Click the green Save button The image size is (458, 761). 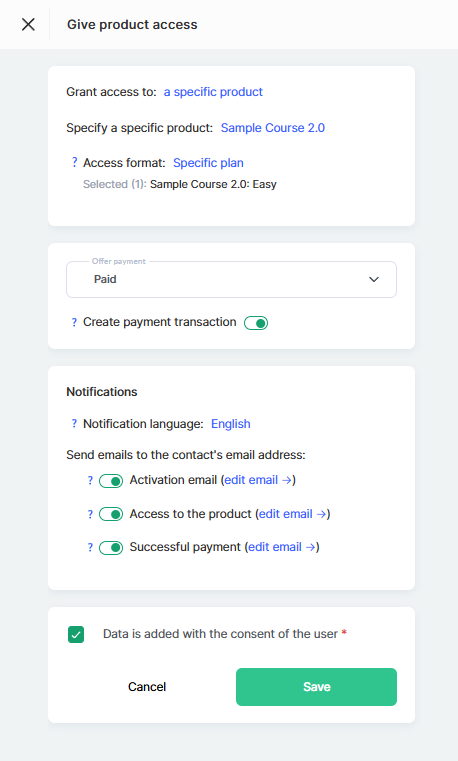(x=316, y=687)
